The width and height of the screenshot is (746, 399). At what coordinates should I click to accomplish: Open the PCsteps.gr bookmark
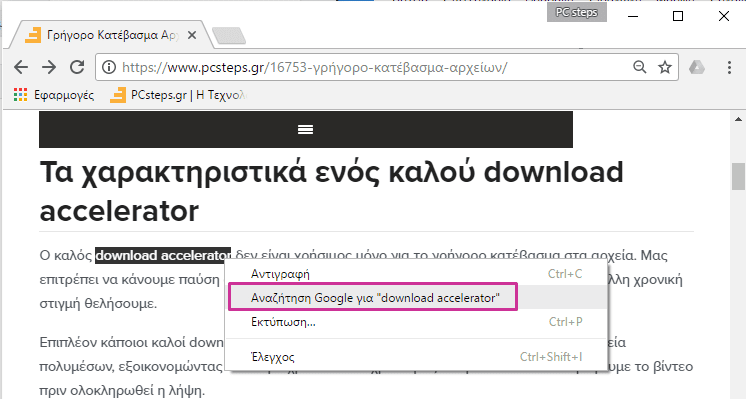(x=177, y=95)
